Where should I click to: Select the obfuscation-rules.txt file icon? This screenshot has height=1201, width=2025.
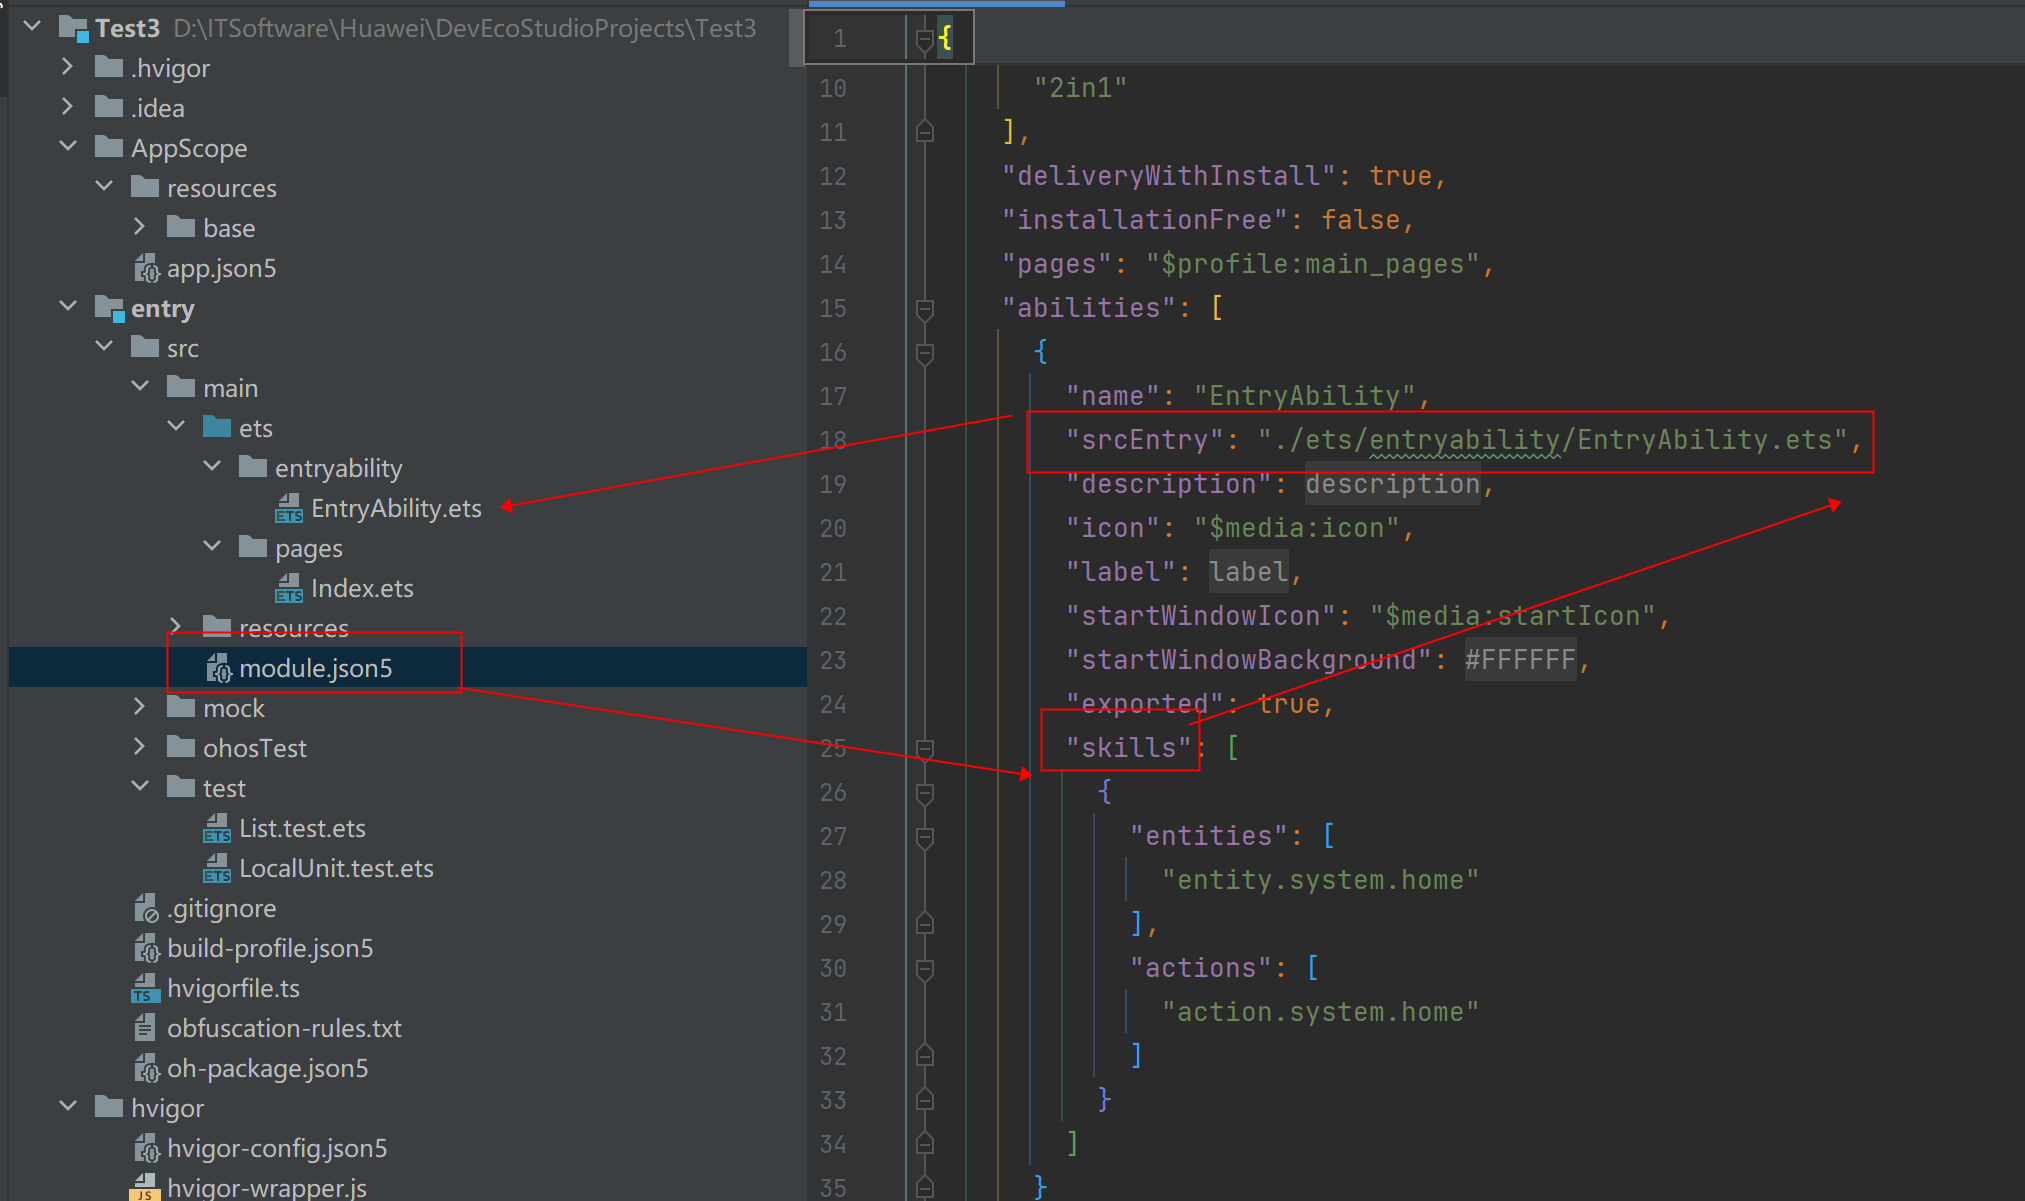click(x=145, y=1028)
